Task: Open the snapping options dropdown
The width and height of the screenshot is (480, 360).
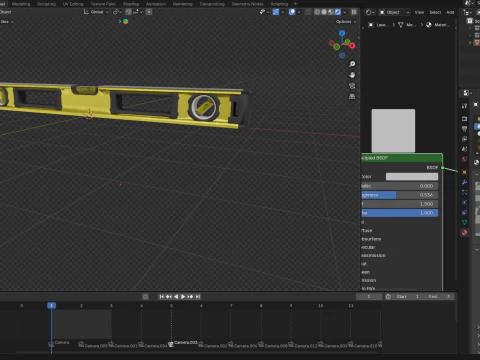Action: click(x=138, y=12)
